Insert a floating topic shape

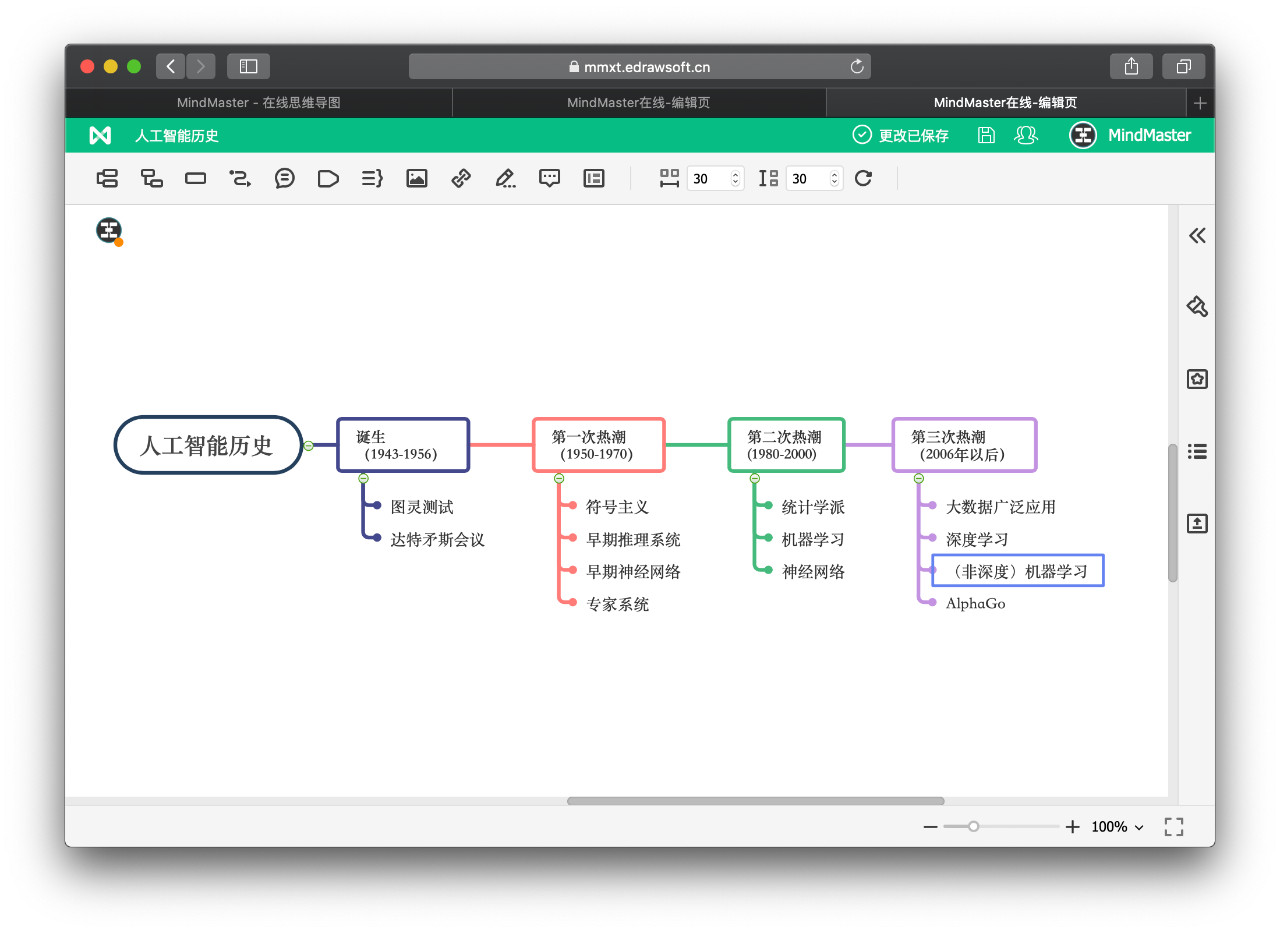coord(195,178)
